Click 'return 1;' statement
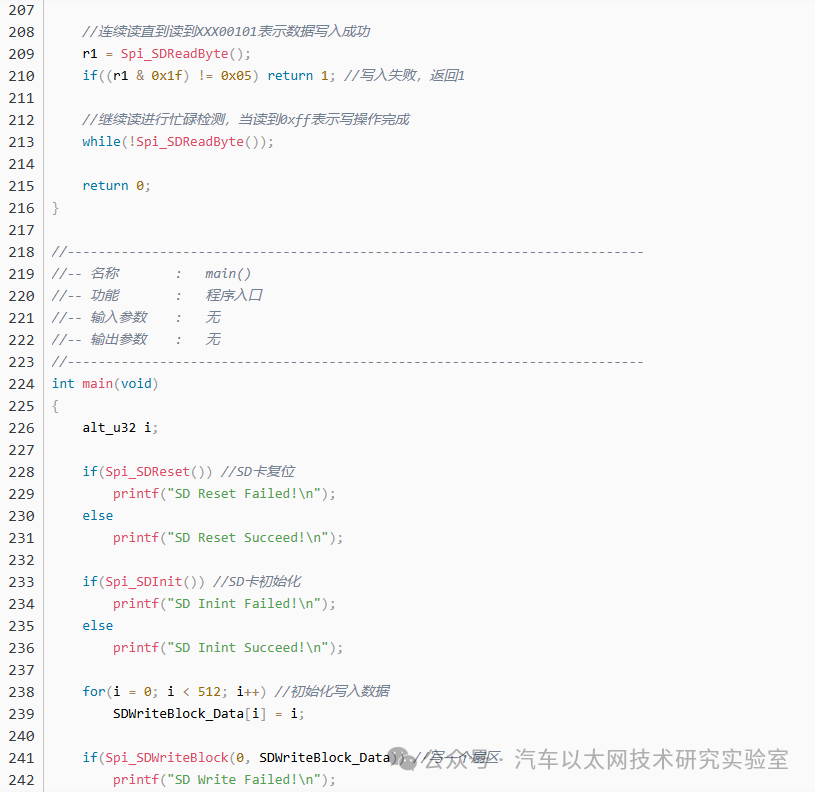815x792 pixels. pos(301,76)
